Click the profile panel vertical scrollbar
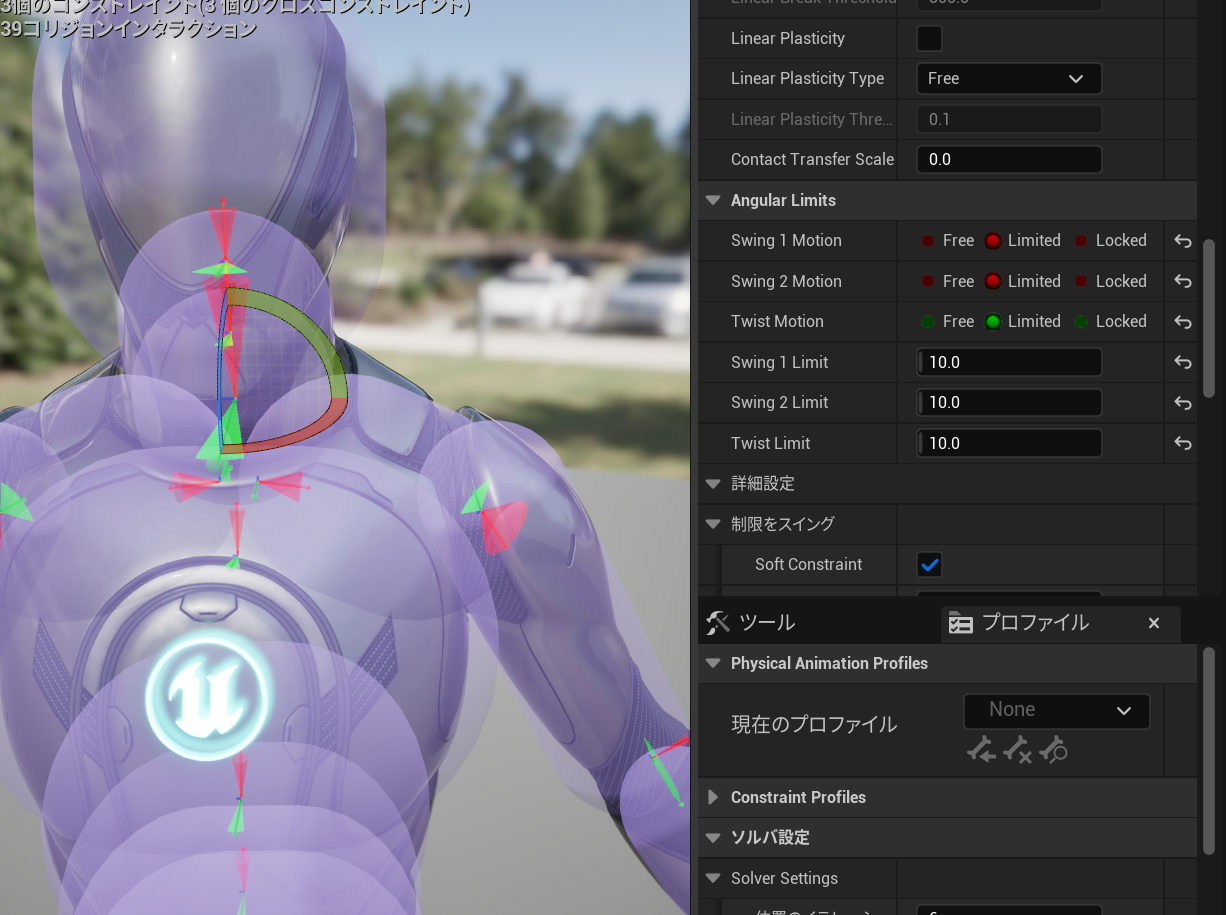Viewport: 1226px width, 915px height. tap(1209, 750)
